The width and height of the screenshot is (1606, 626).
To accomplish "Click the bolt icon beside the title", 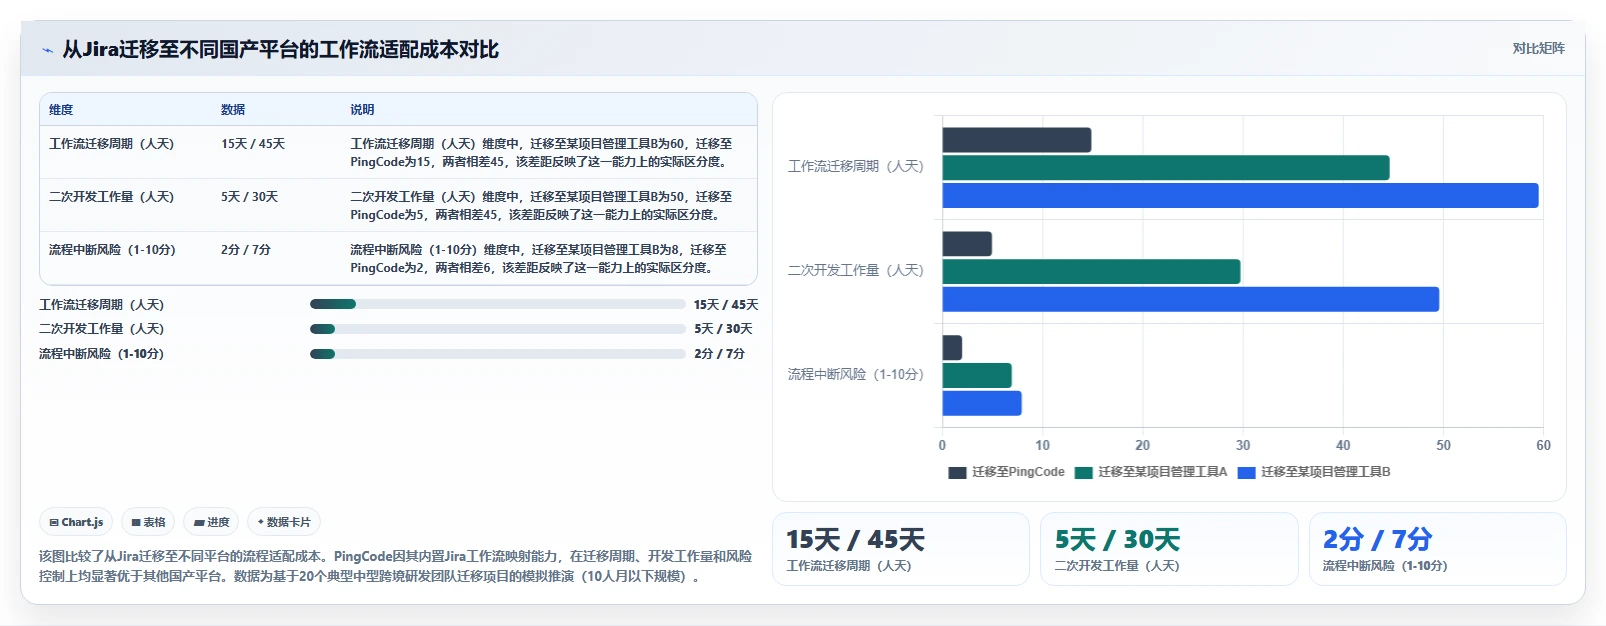I will tap(47, 50).
